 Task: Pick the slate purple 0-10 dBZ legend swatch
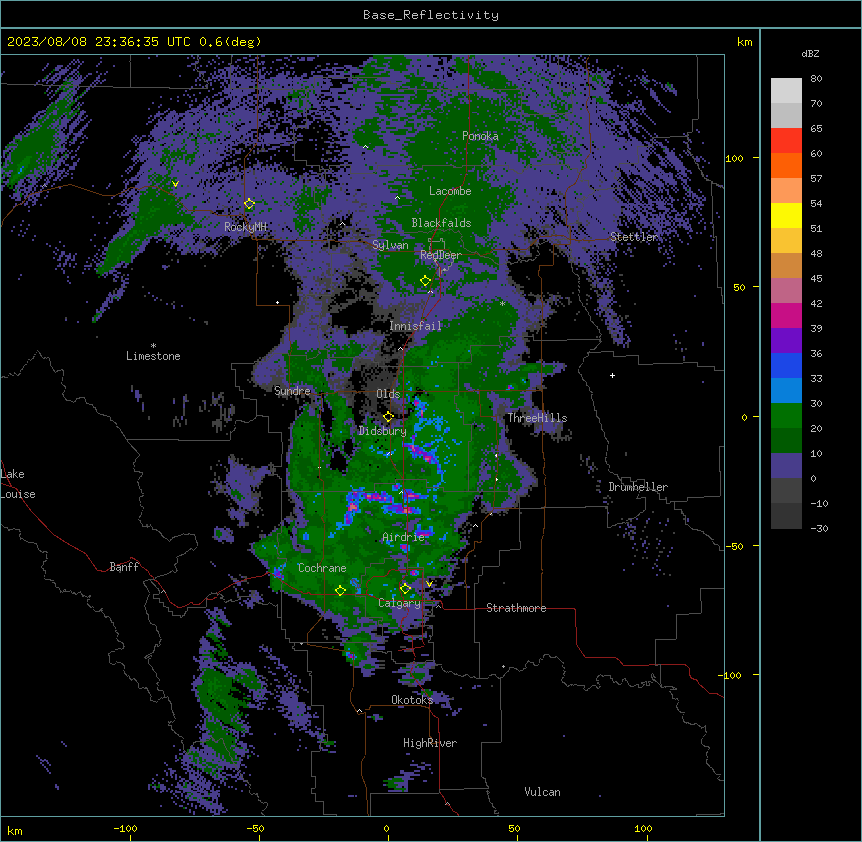786,466
